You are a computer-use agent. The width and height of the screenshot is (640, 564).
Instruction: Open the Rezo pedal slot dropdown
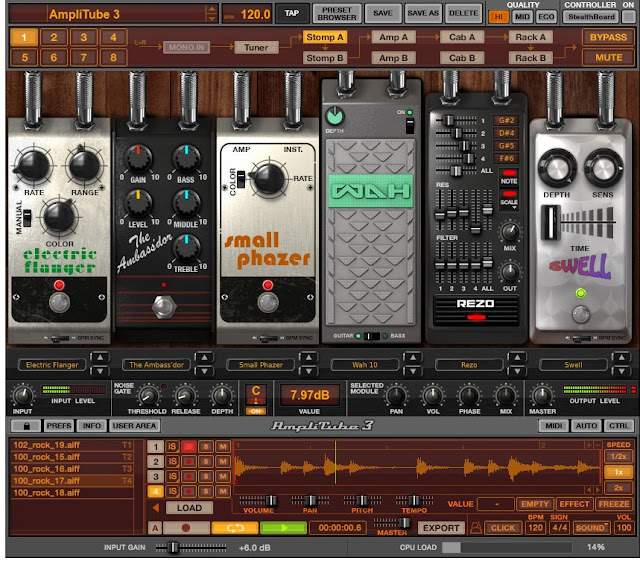tap(469, 365)
